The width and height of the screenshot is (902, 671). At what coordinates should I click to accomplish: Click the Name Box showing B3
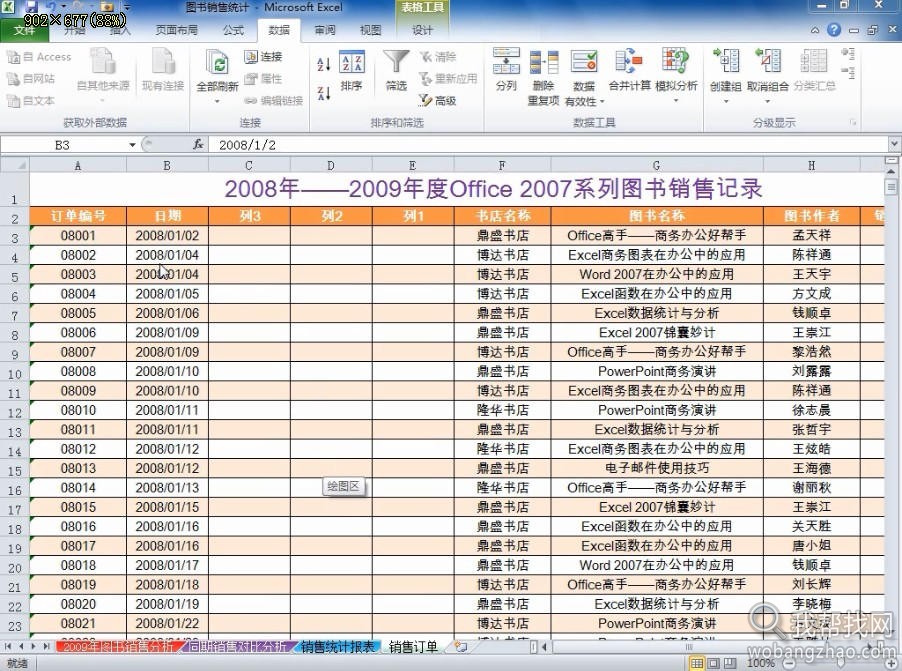pos(63,144)
